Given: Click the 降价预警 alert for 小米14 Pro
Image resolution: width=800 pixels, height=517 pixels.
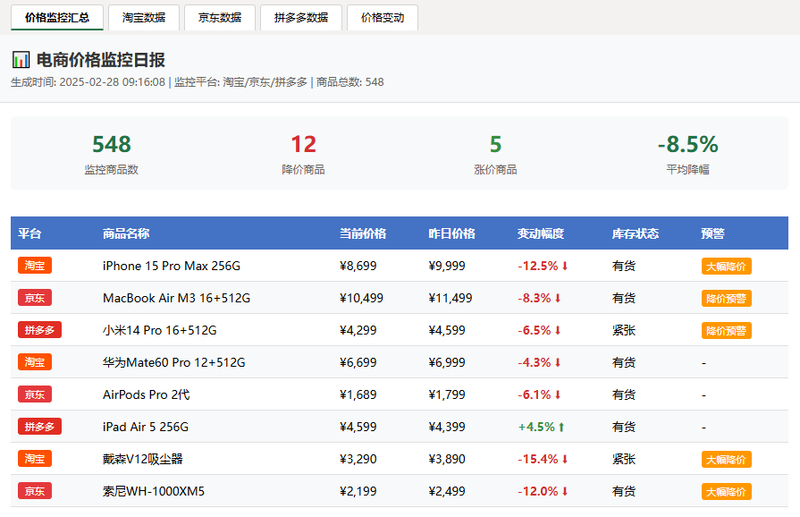Looking at the screenshot, I should click(x=726, y=331).
